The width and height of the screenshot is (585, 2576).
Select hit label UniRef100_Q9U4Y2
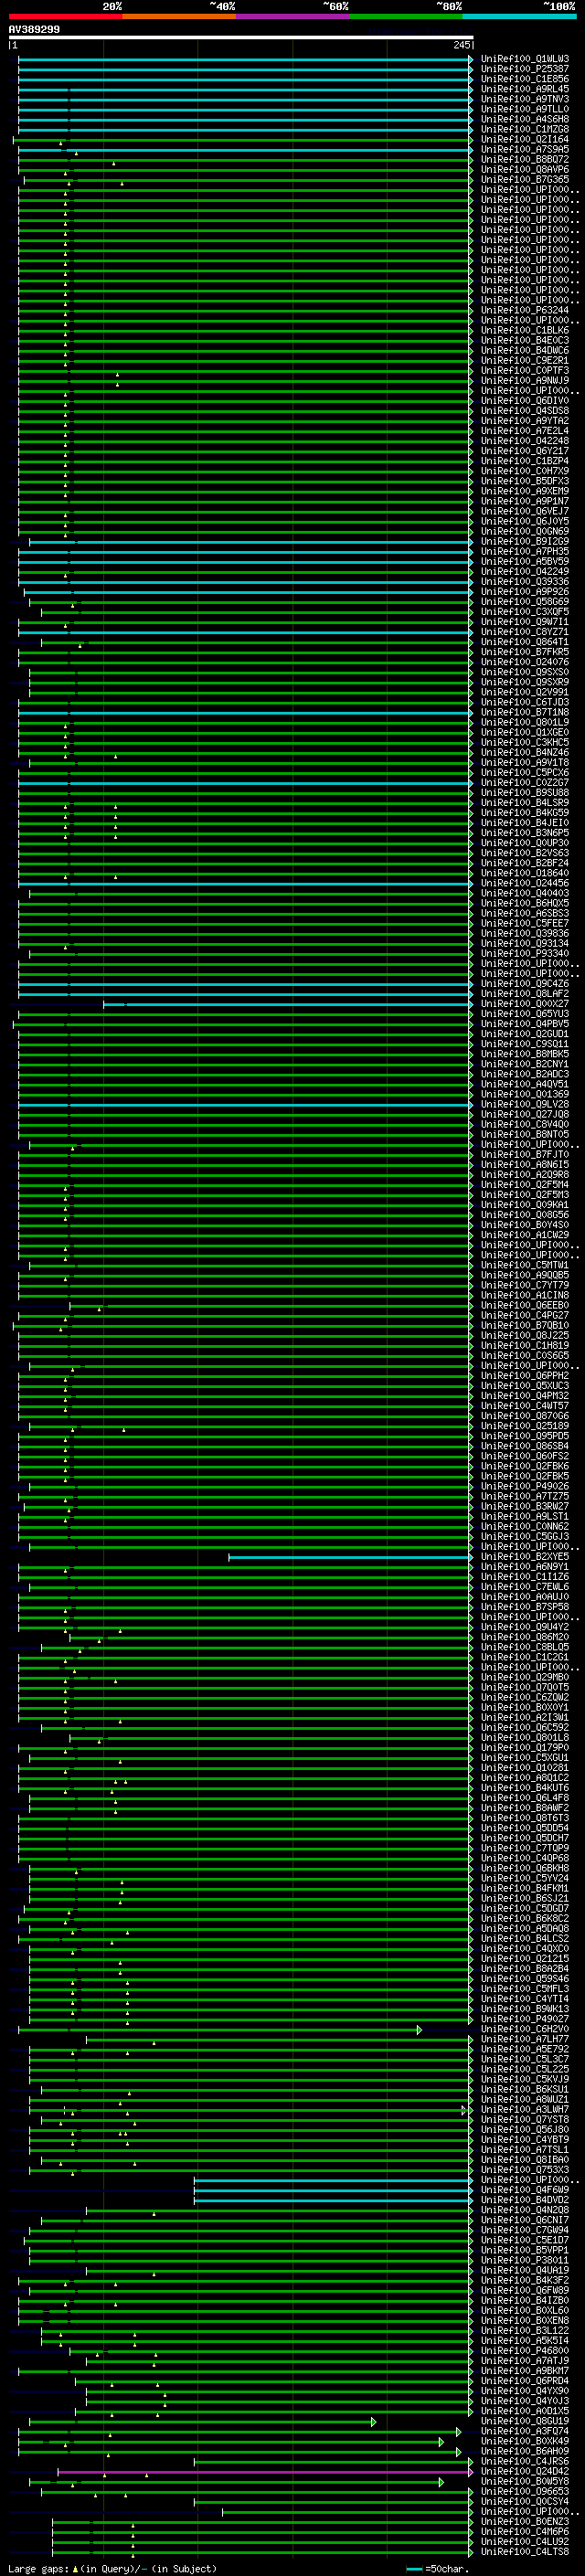click(525, 1626)
